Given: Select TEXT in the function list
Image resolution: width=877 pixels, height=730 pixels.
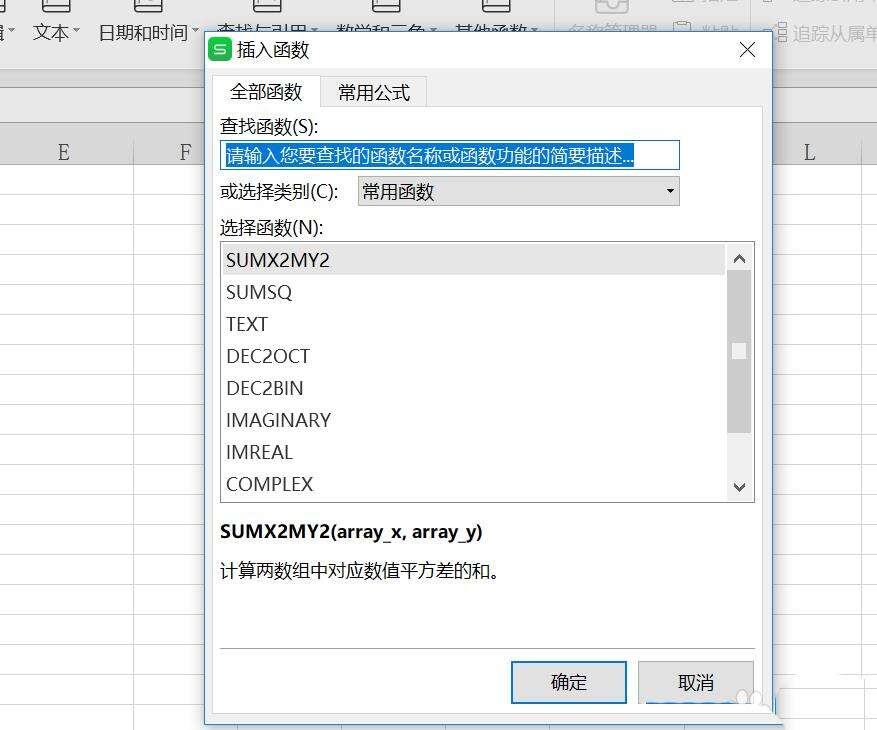Looking at the screenshot, I should pos(473,324).
